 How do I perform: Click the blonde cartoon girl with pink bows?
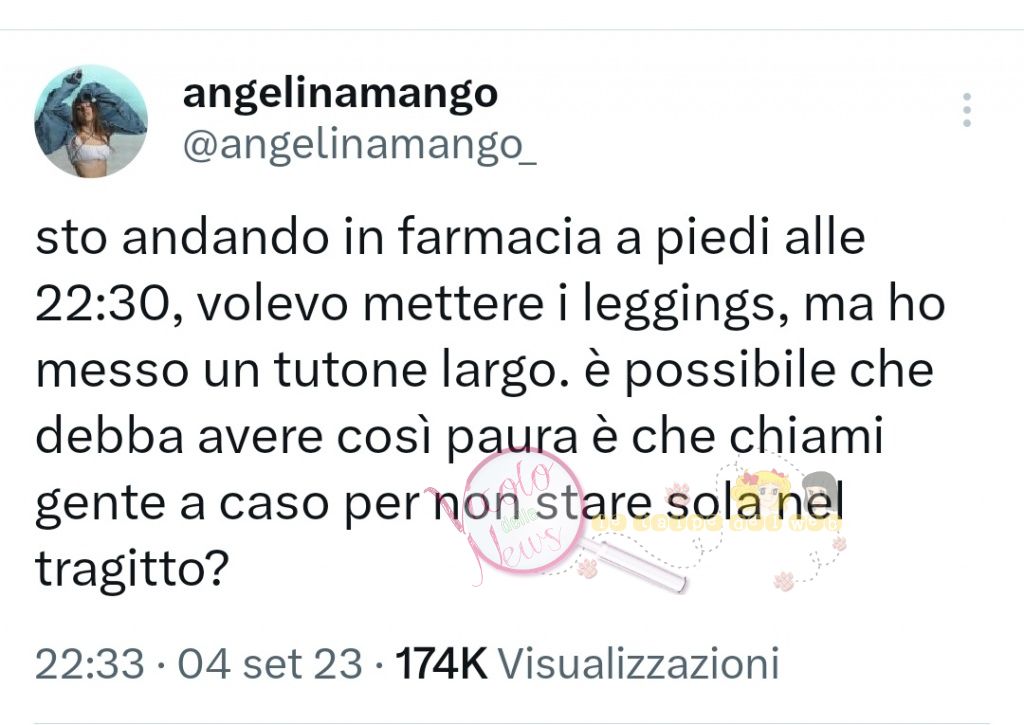(x=761, y=490)
